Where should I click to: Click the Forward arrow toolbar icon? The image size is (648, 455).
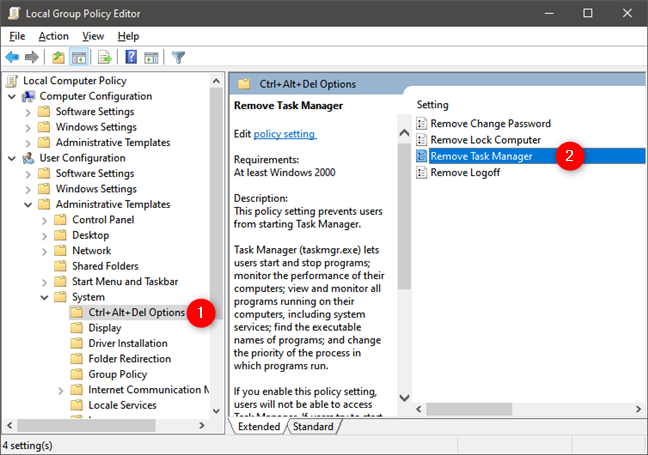[x=32, y=57]
